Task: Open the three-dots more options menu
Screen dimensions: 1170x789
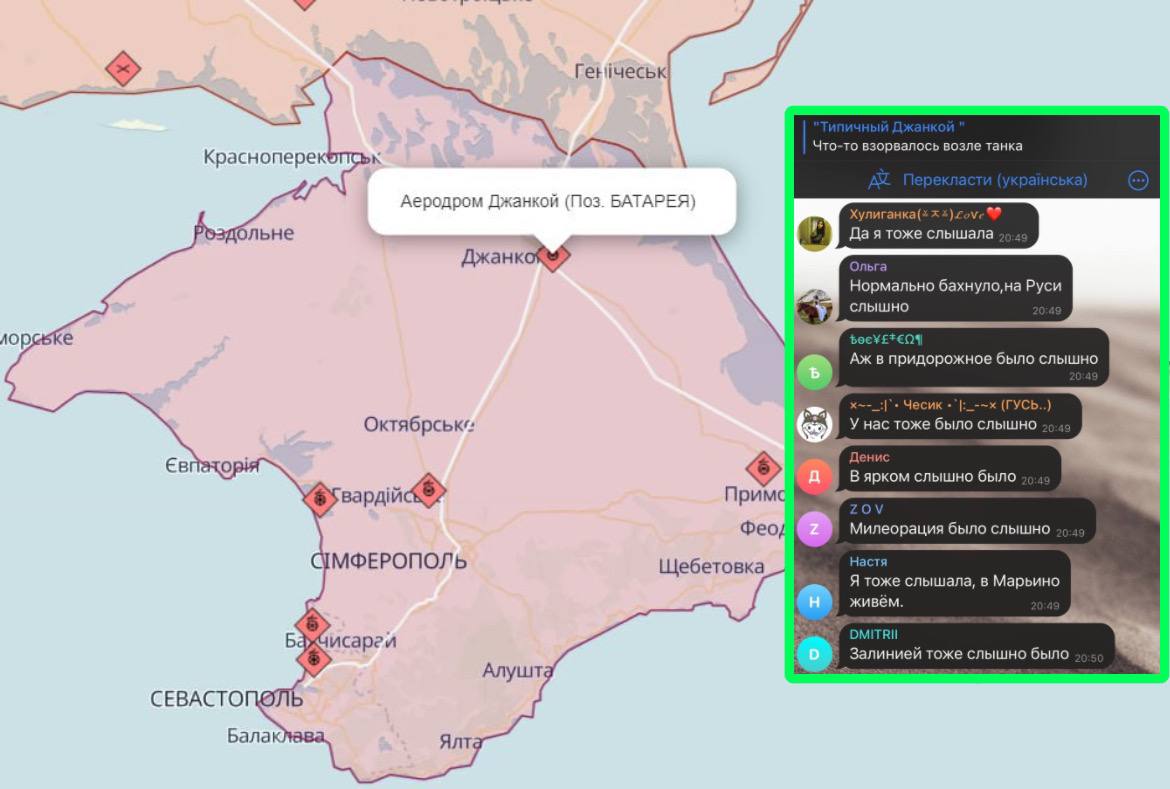Action: [1137, 180]
